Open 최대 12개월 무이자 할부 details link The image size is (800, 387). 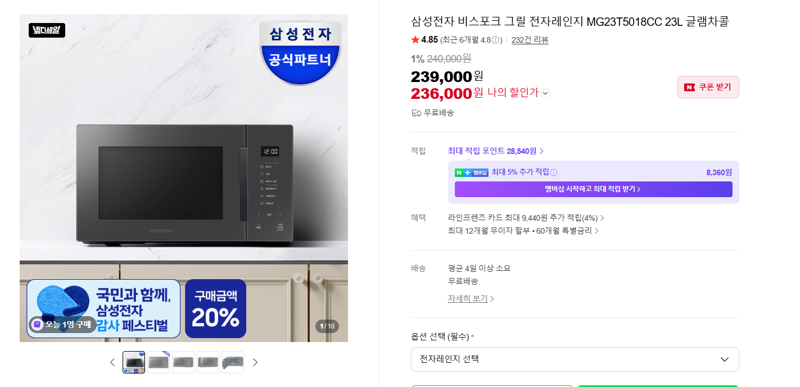click(x=523, y=230)
